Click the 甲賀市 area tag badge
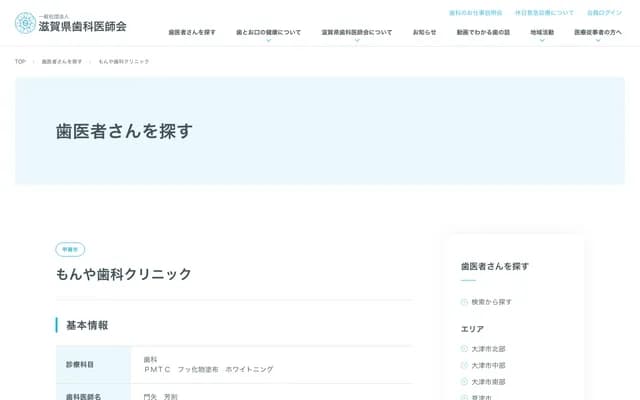The height and width of the screenshot is (400, 640). [70, 249]
